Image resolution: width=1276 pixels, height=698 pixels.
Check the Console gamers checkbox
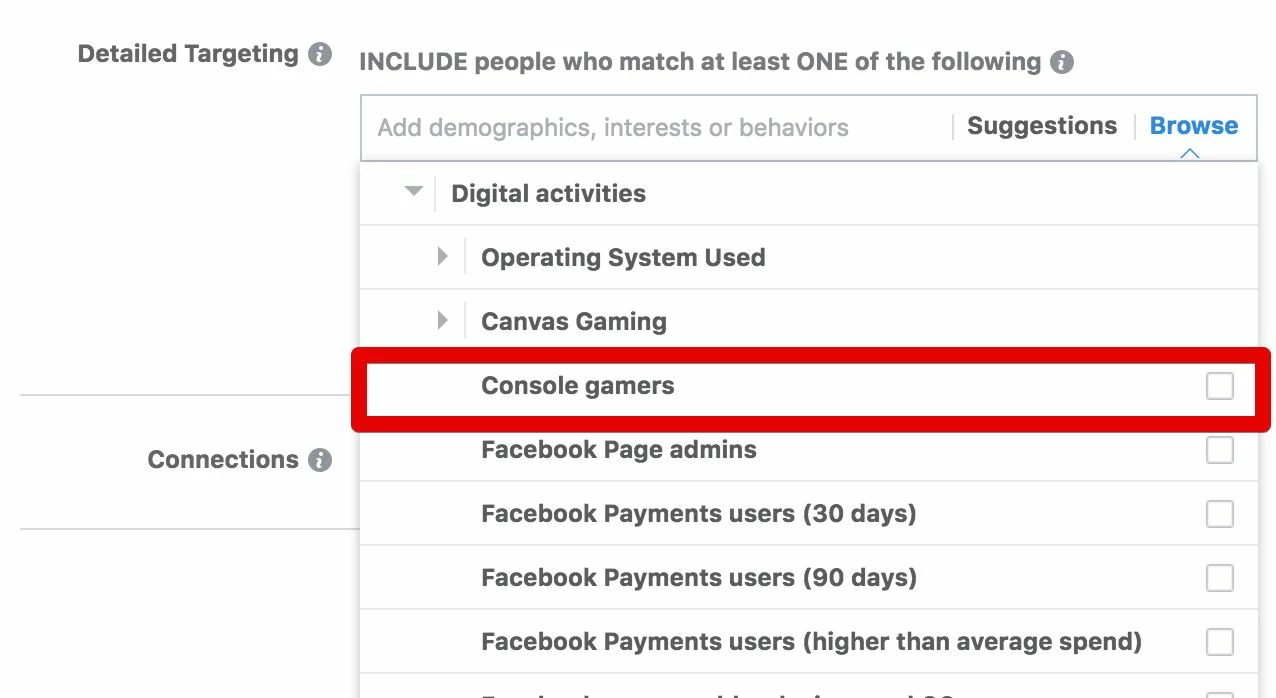1220,386
